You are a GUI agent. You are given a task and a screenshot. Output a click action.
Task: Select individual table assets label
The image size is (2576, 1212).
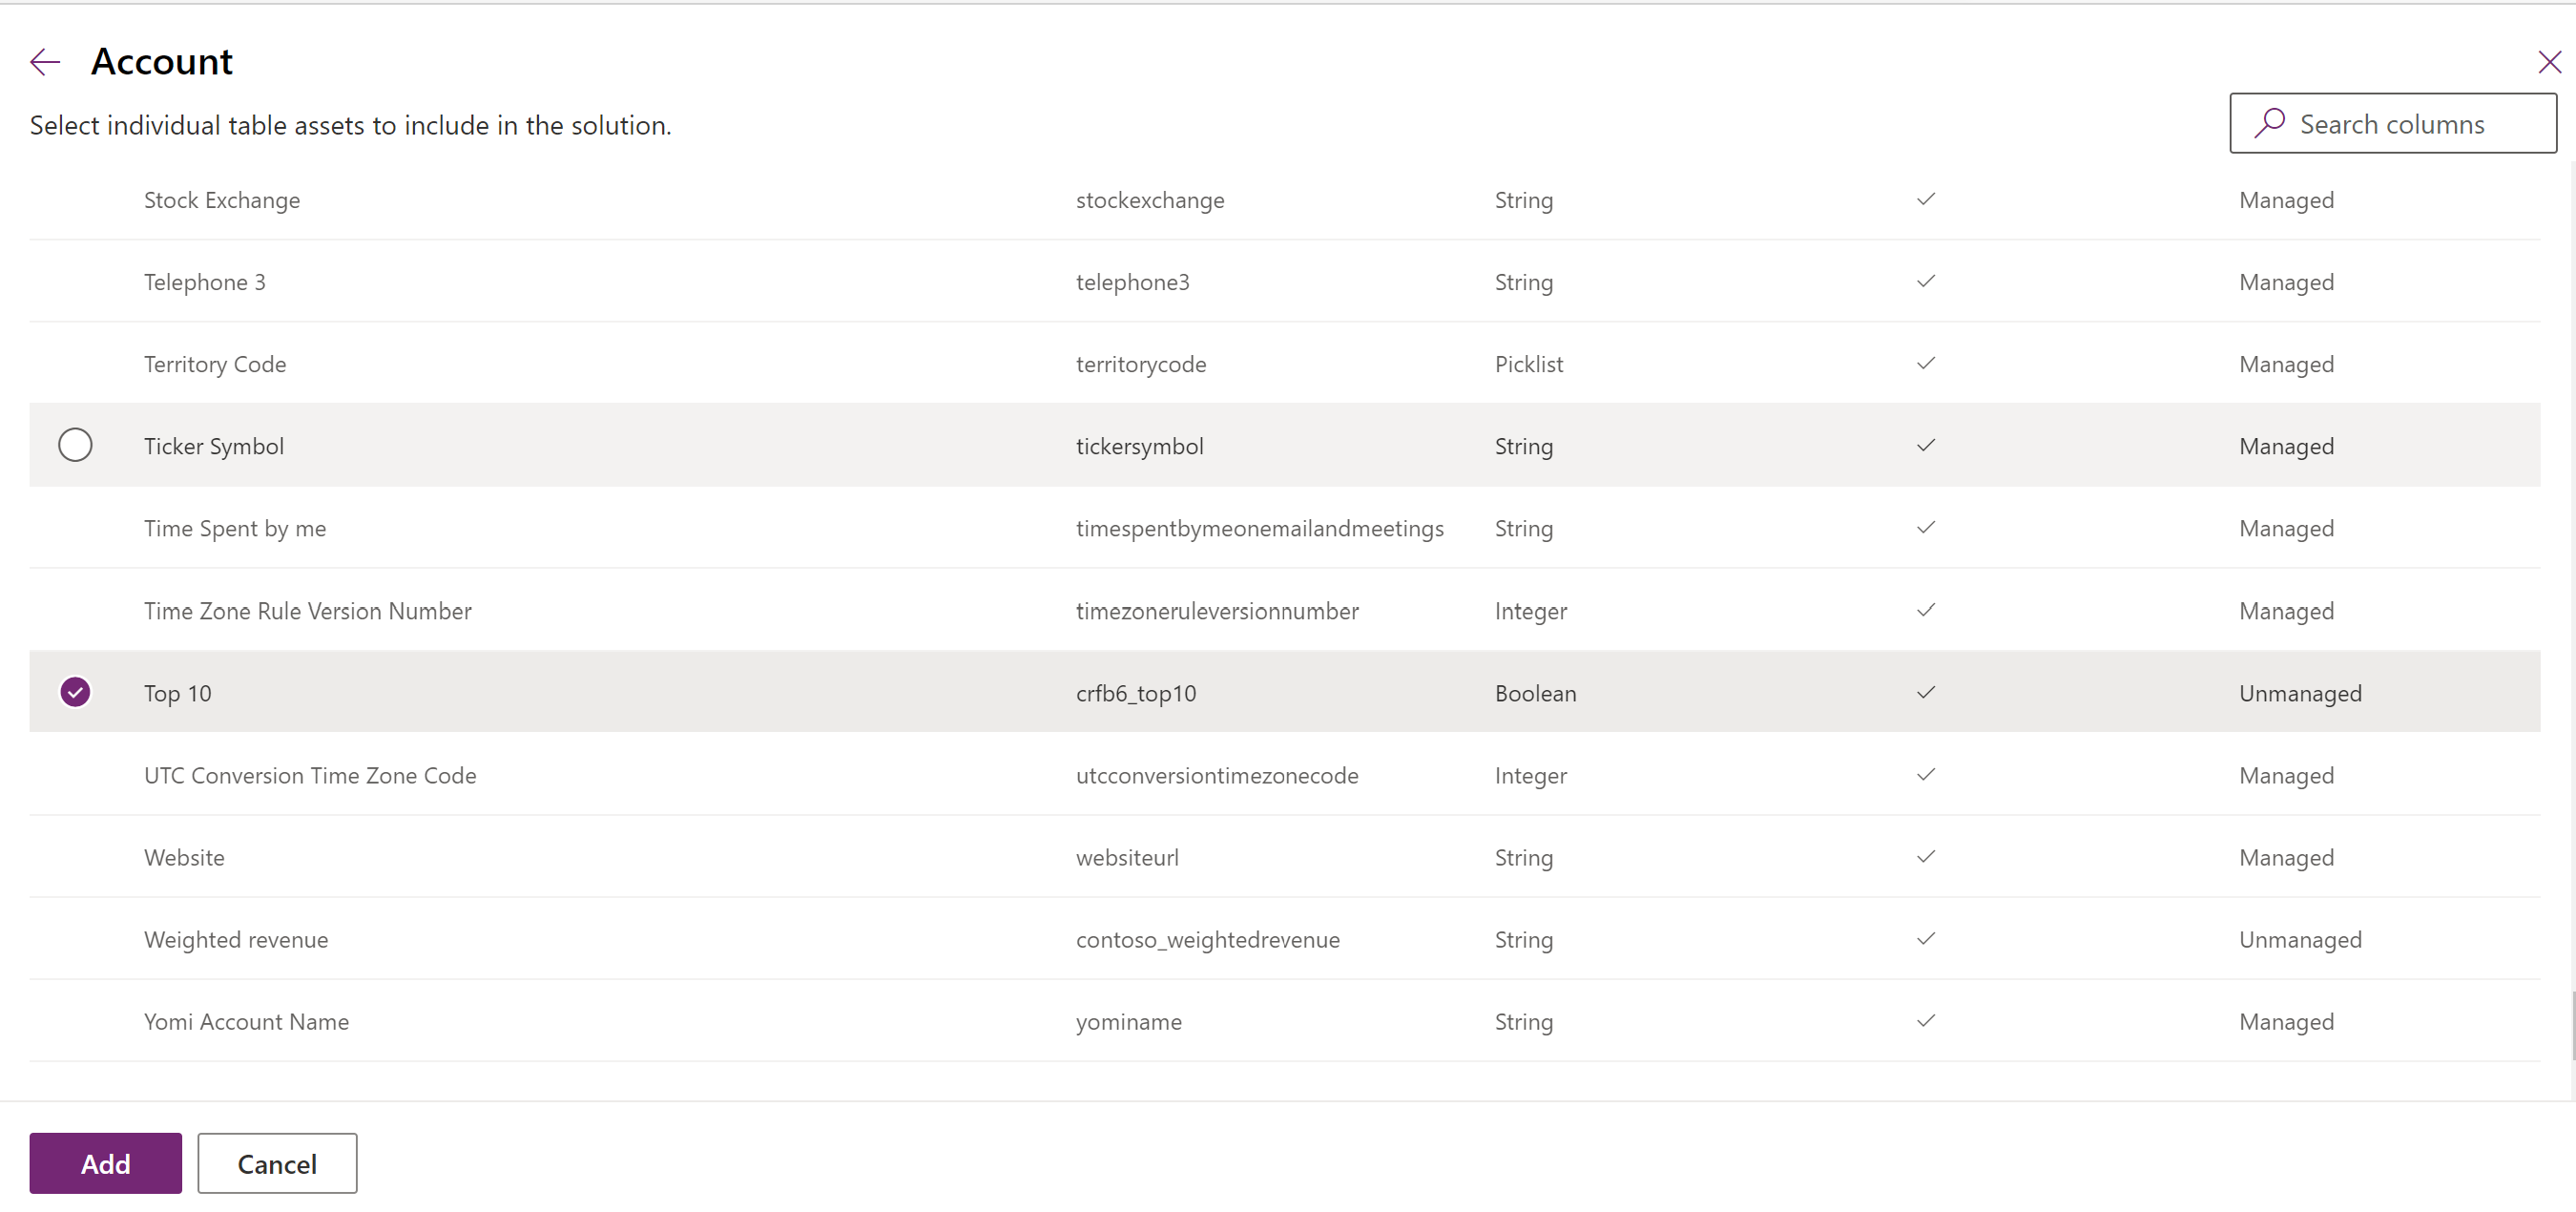[350, 125]
